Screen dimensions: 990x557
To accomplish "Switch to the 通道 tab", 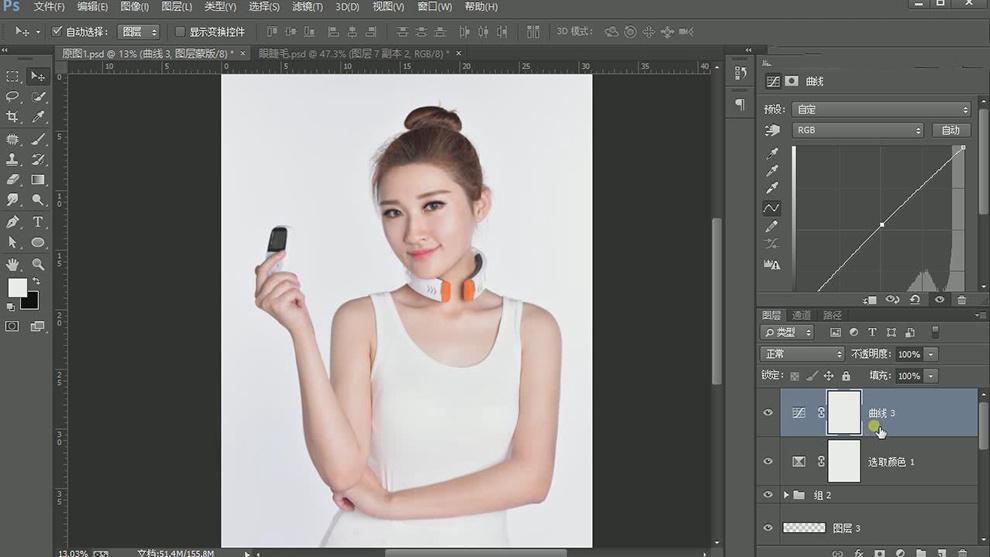I will pyautogui.click(x=801, y=315).
